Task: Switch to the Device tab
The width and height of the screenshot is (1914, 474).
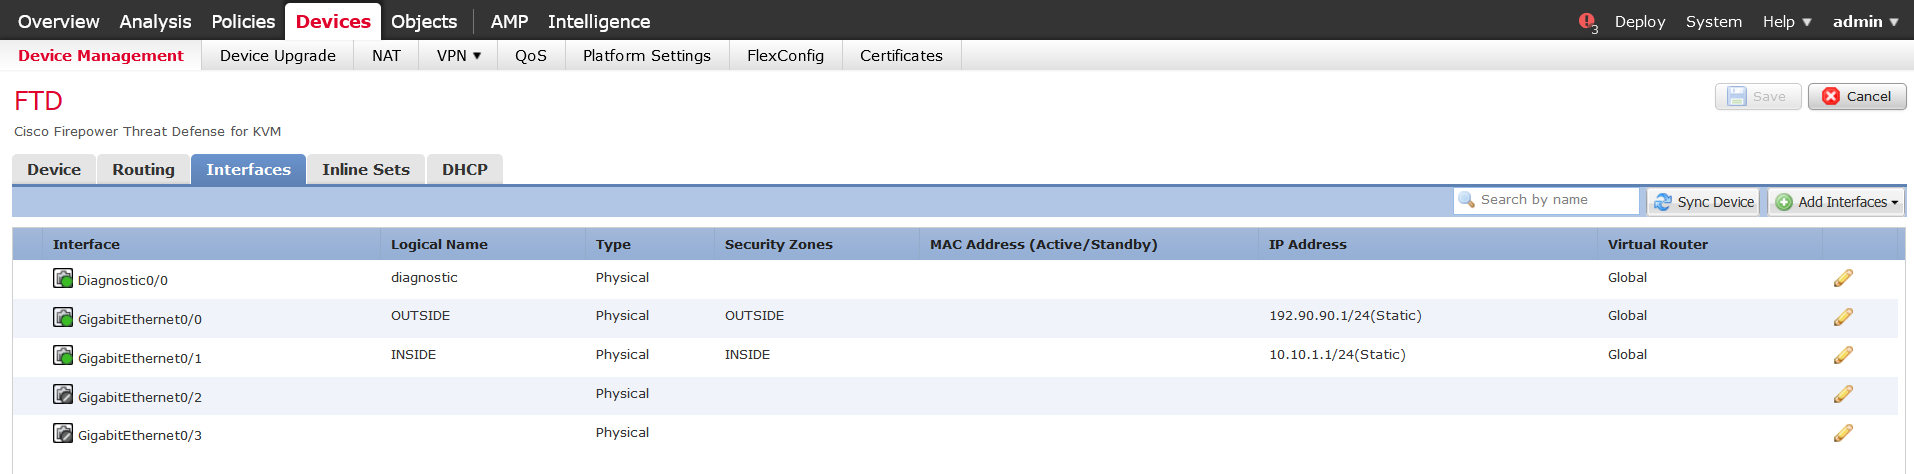Action: tap(54, 169)
